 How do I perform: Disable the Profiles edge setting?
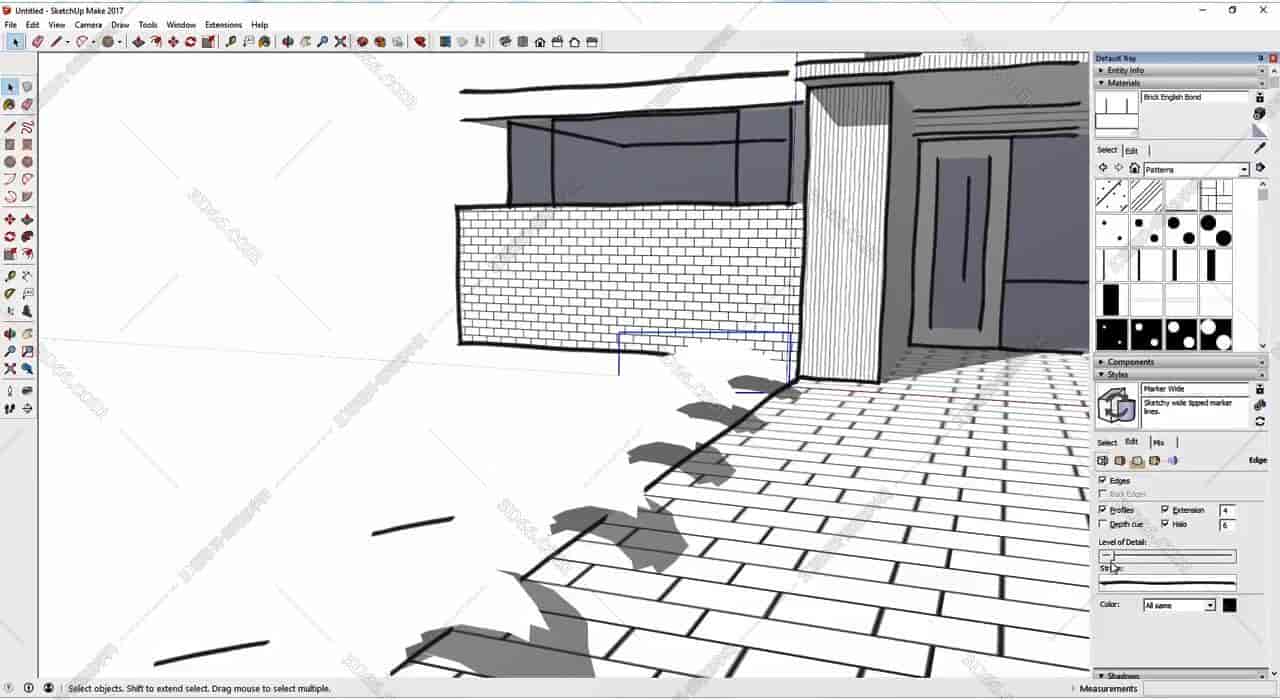tap(1102, 509)
